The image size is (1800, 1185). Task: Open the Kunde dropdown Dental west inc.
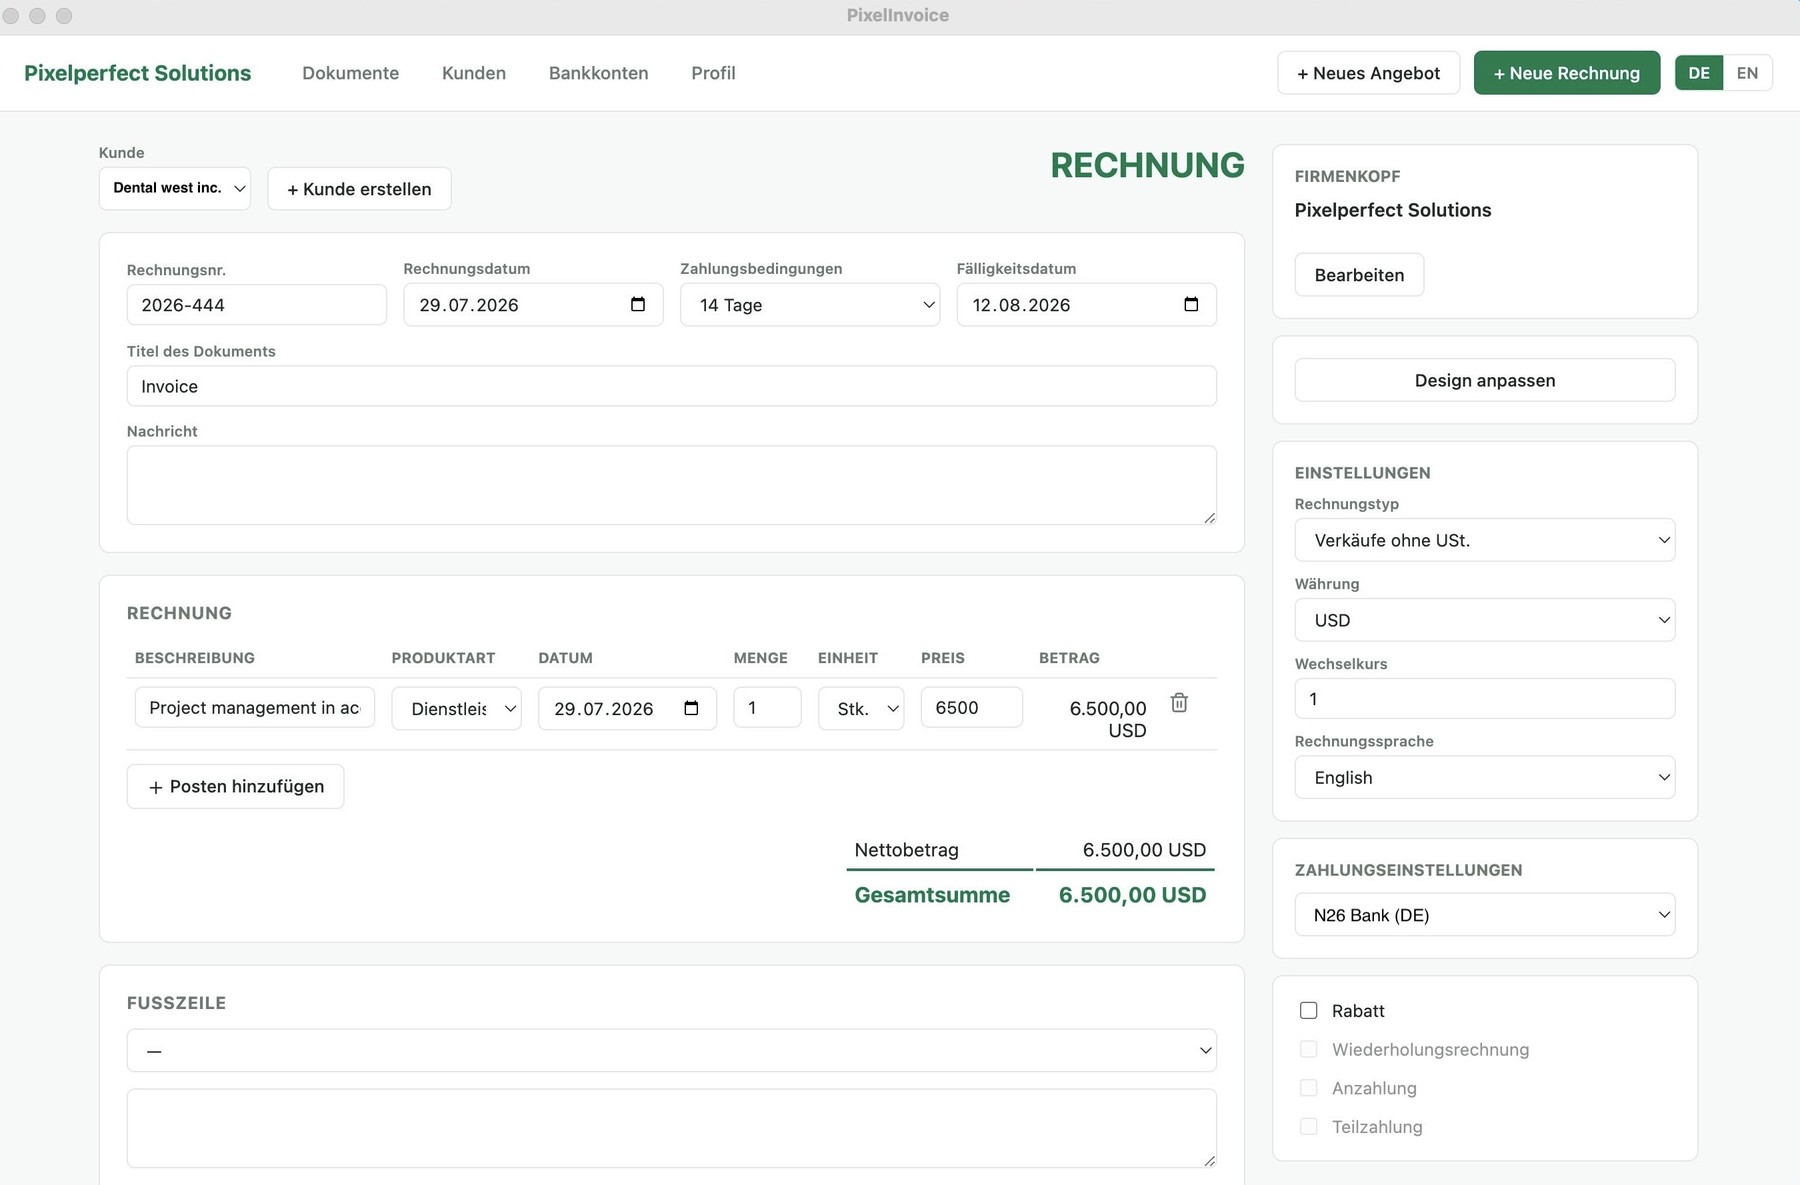pos(175,188)
